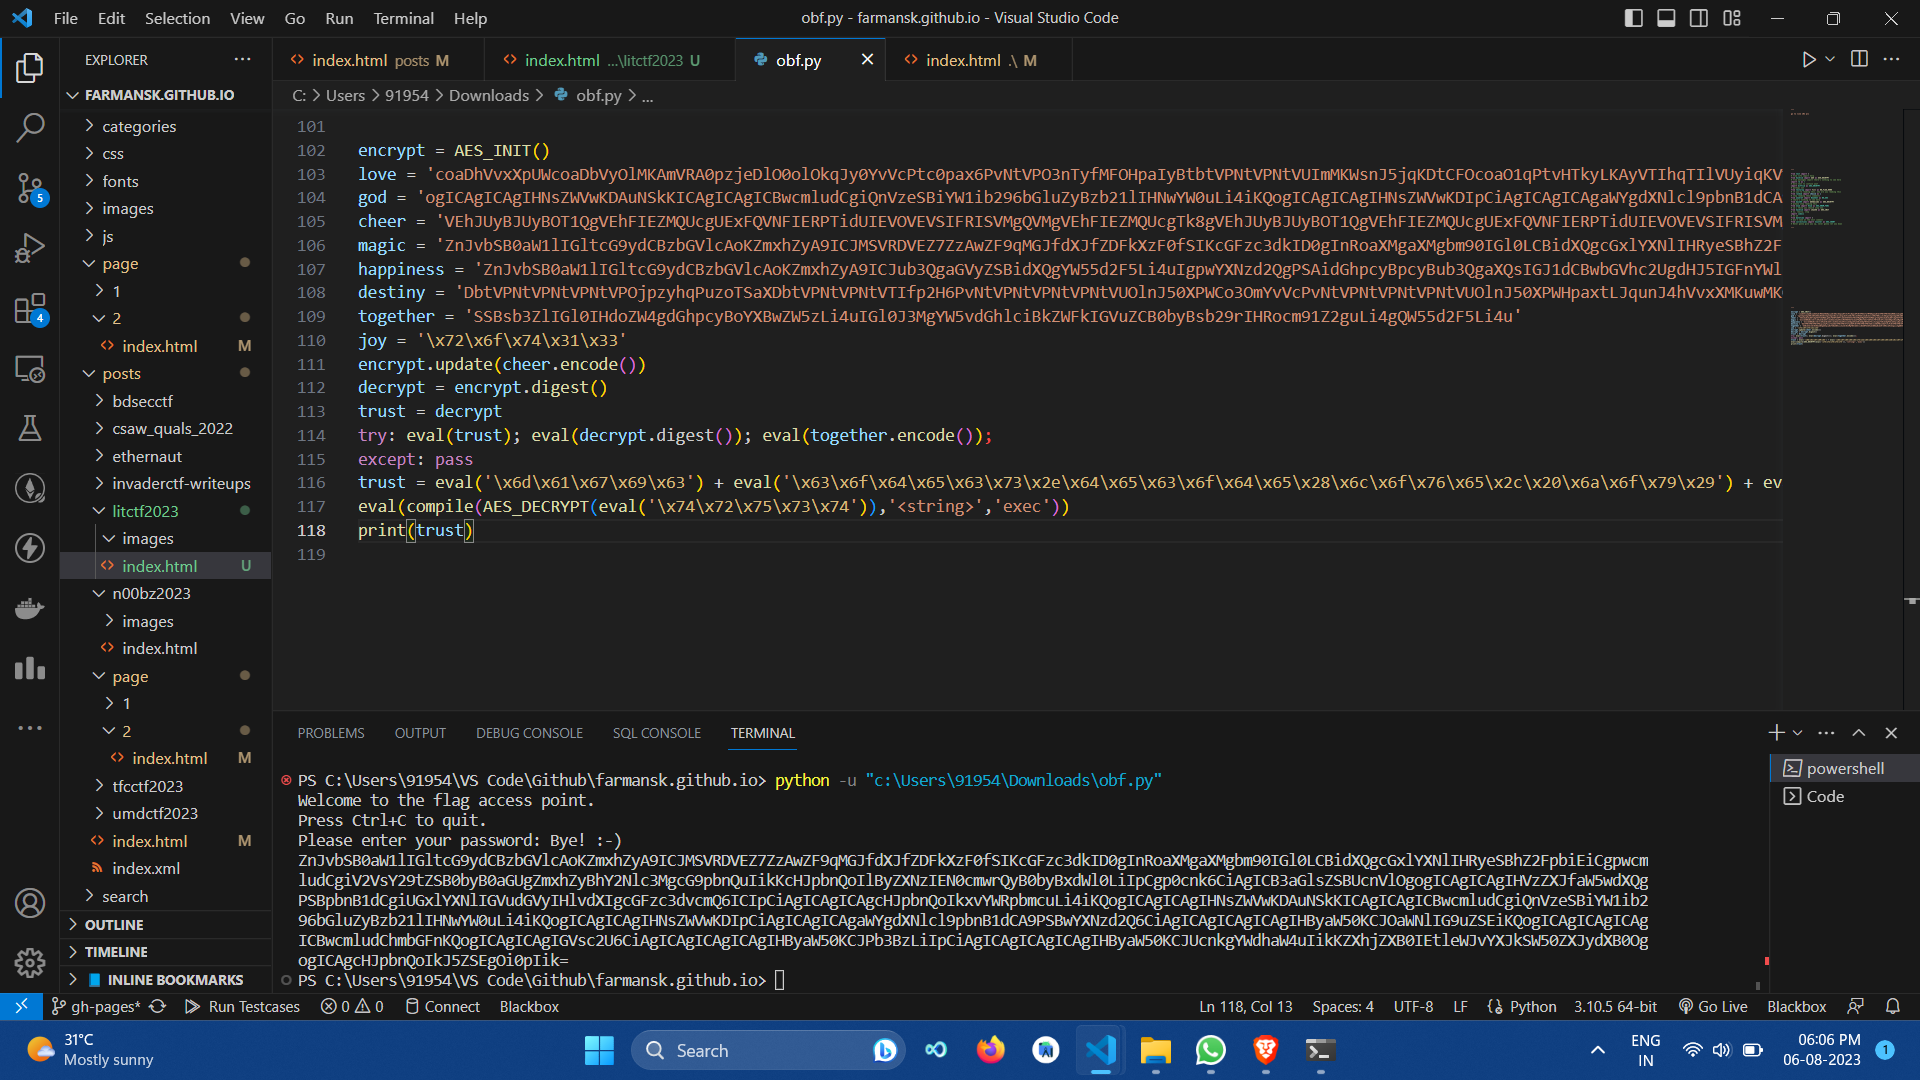Toggle the Secondary Side Bar layout
1920x1080 pixels.
point(1699,18)
